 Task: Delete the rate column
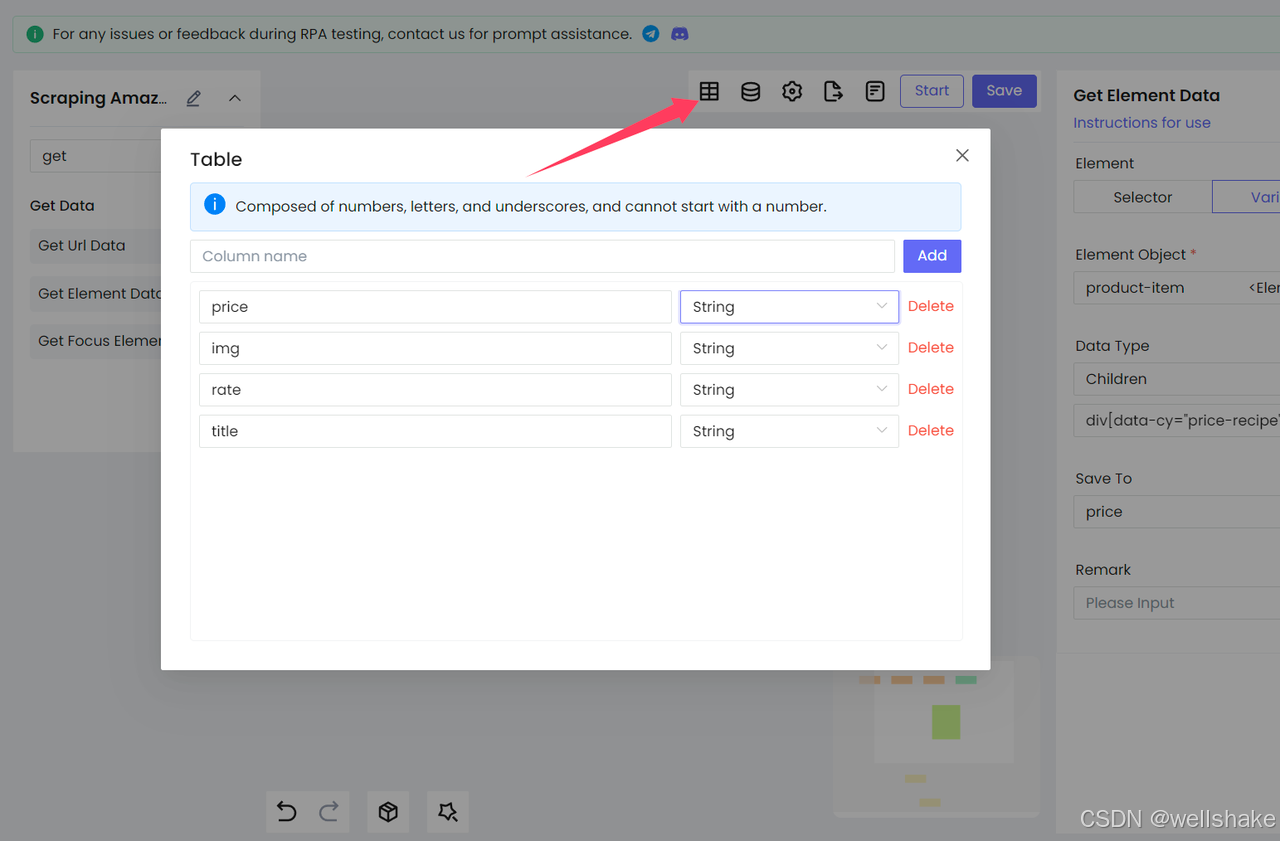tap(931, 389)
